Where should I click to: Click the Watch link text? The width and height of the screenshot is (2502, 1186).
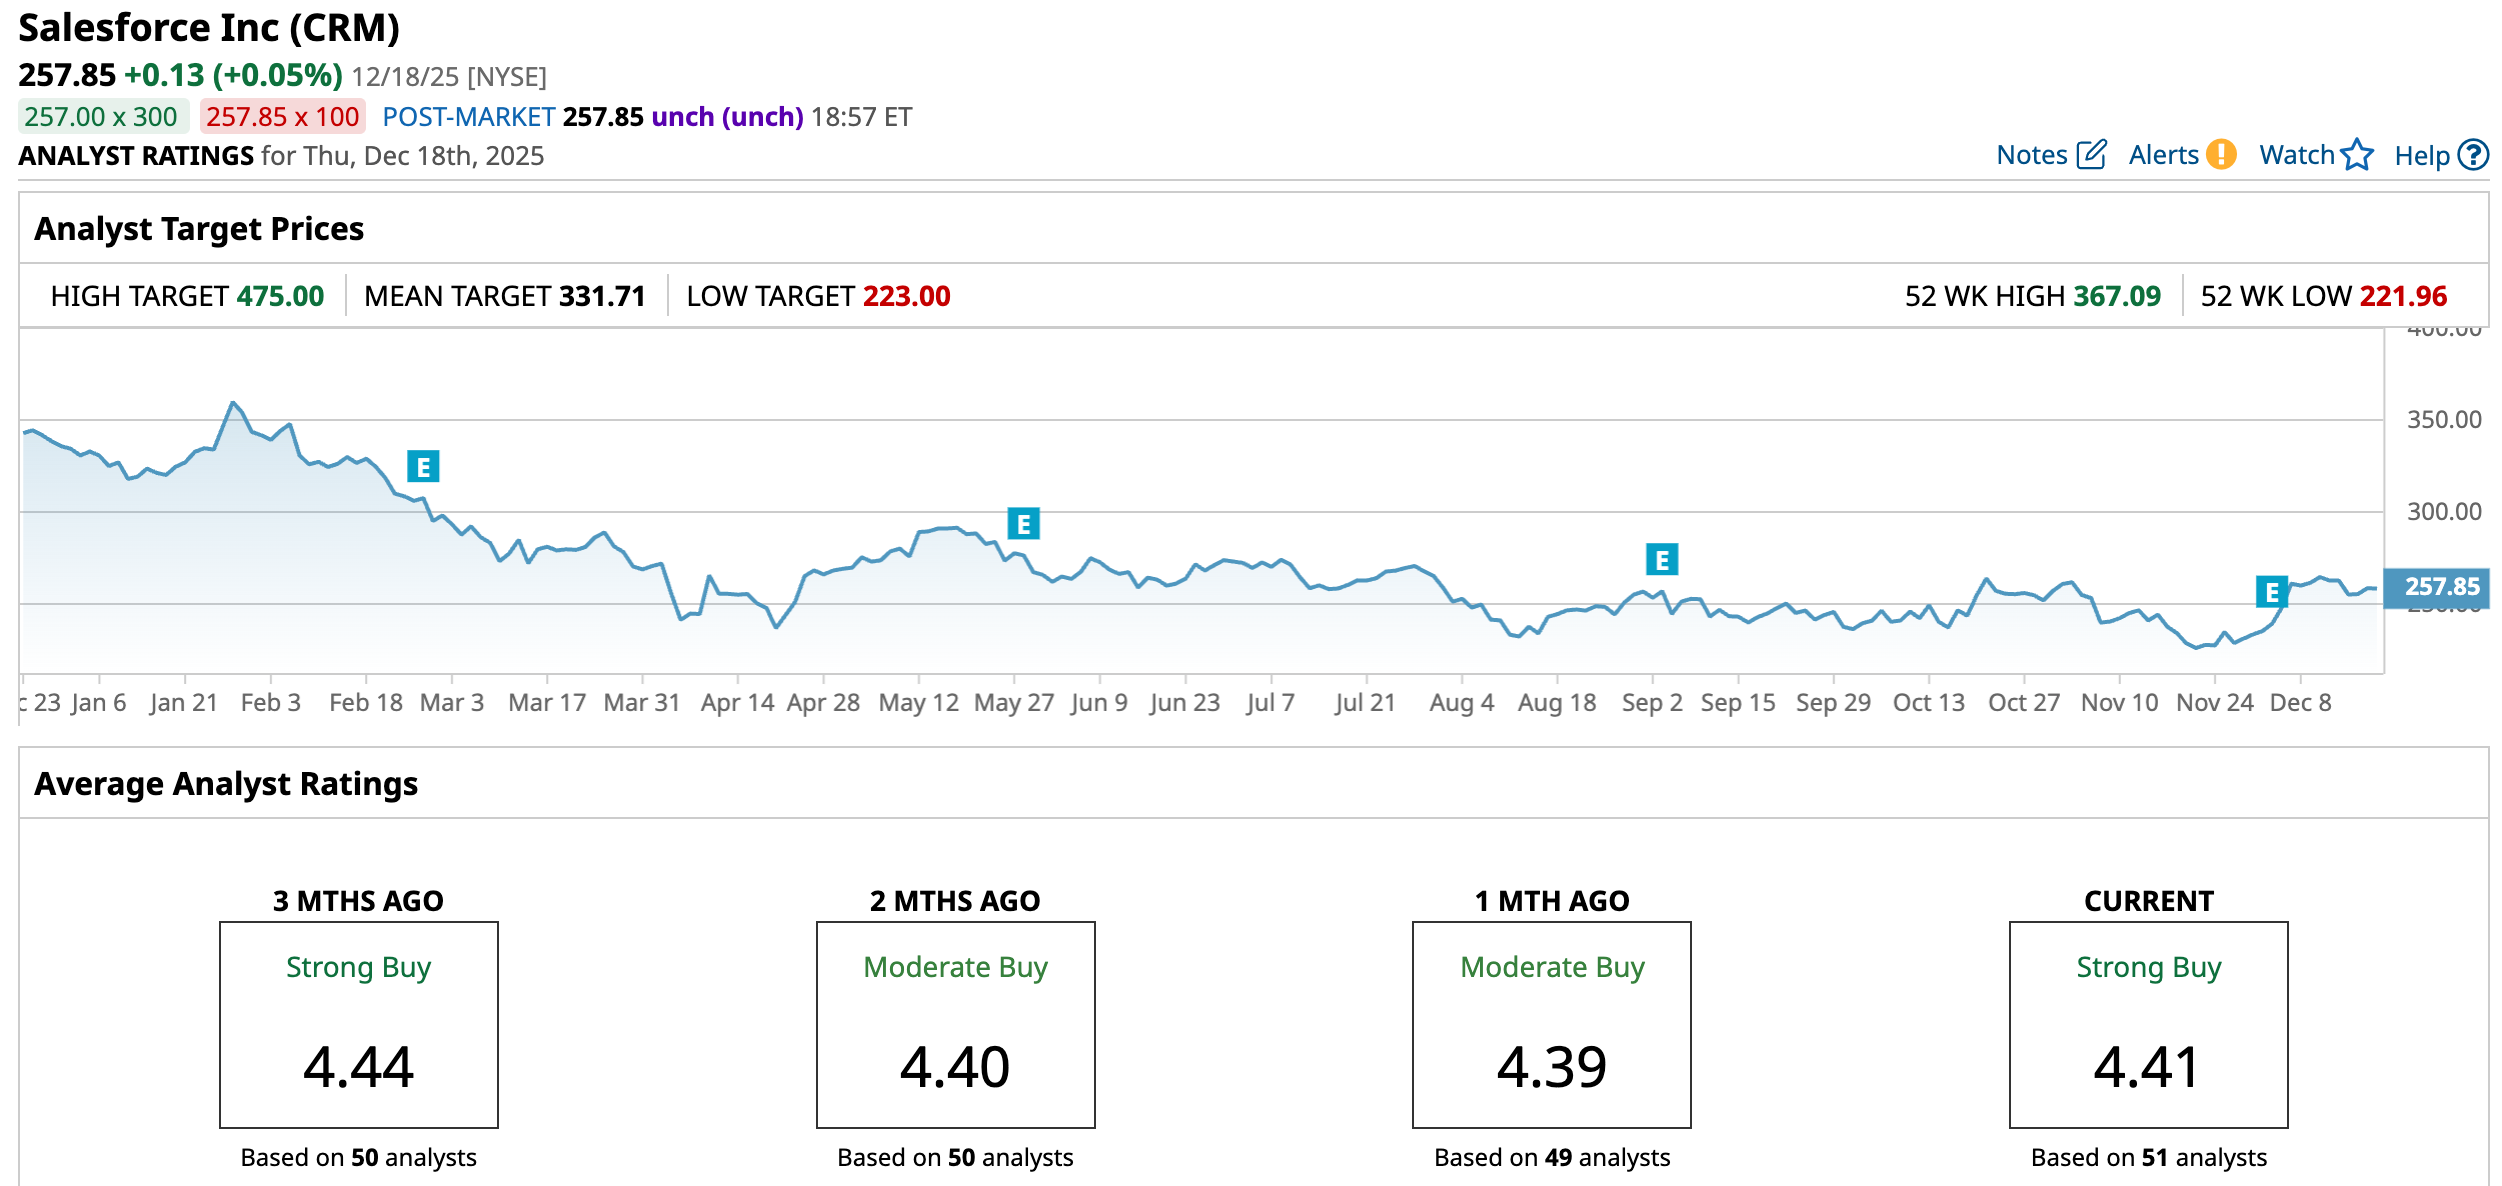point(2296,155)
